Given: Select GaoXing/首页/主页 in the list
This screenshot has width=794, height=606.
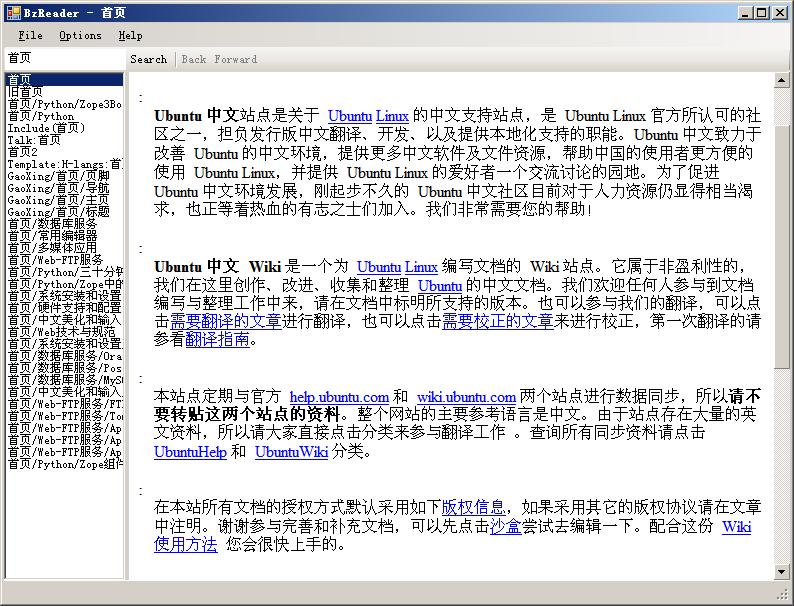Looking at the screenshot, I should [64, 200].
